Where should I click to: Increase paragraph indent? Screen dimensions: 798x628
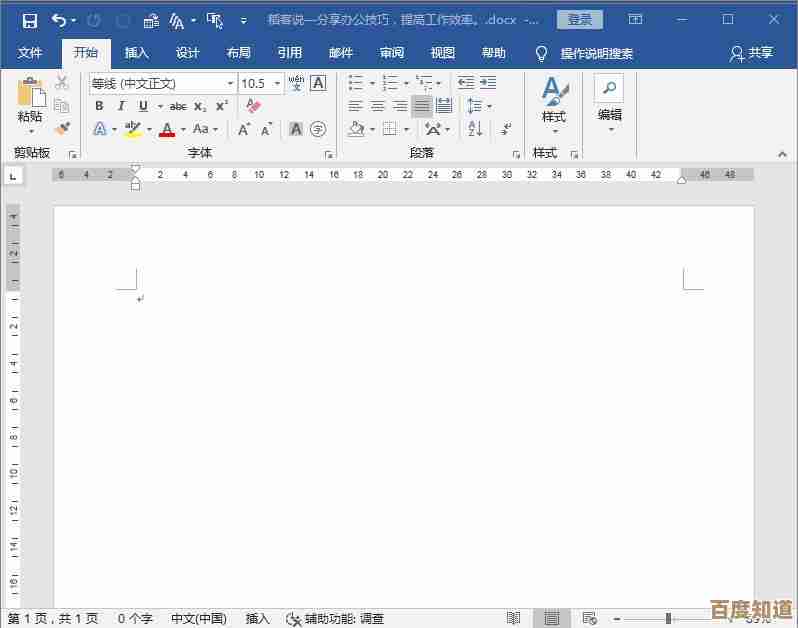488,82
